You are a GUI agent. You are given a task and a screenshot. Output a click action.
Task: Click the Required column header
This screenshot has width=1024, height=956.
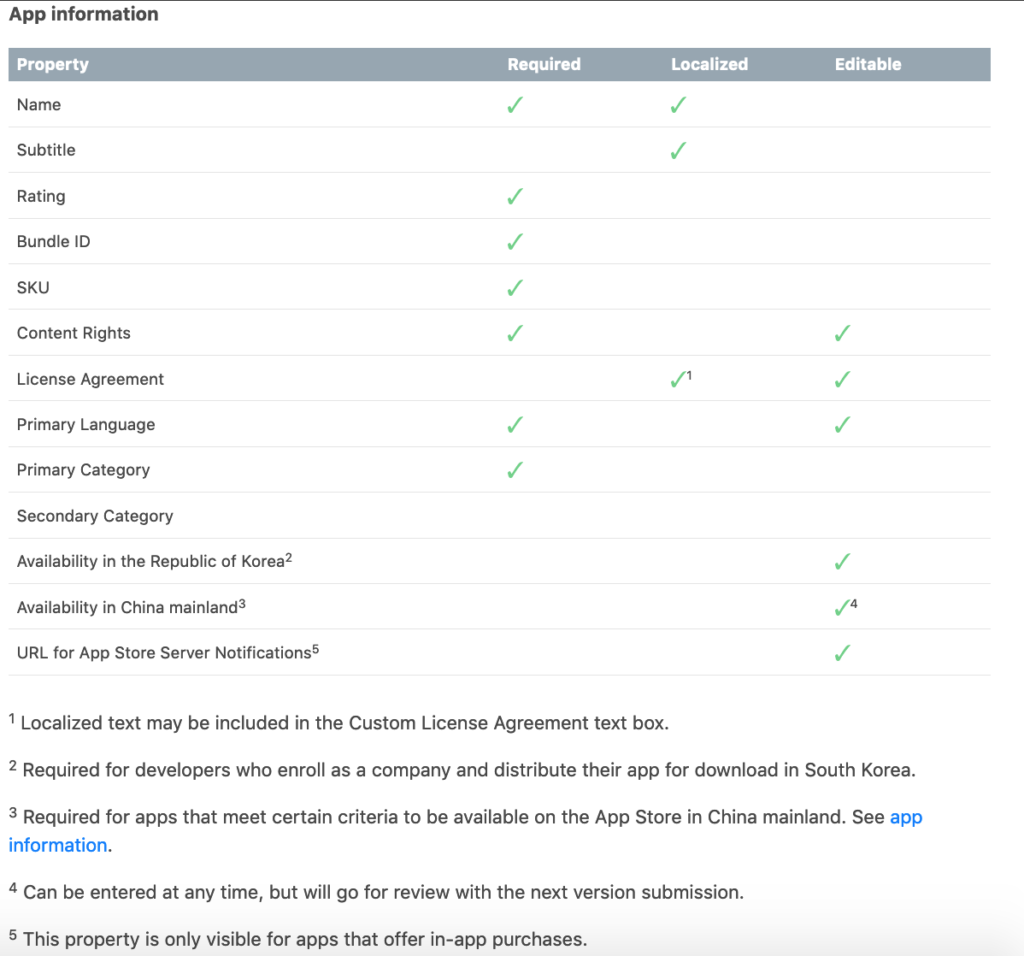(544, 64)
